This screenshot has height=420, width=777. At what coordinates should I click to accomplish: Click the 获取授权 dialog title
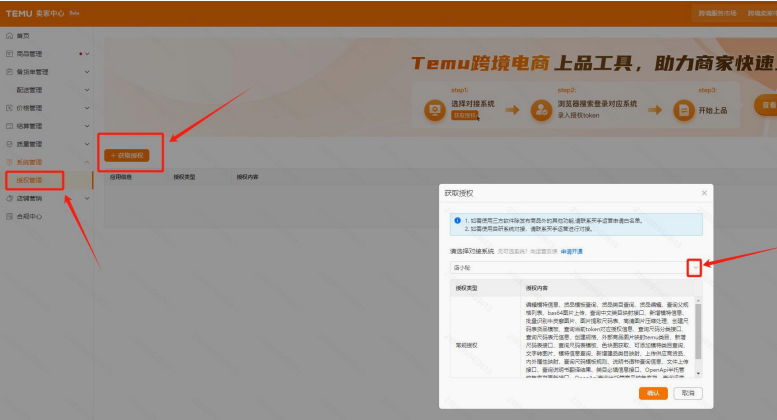[x=459, y=193]
